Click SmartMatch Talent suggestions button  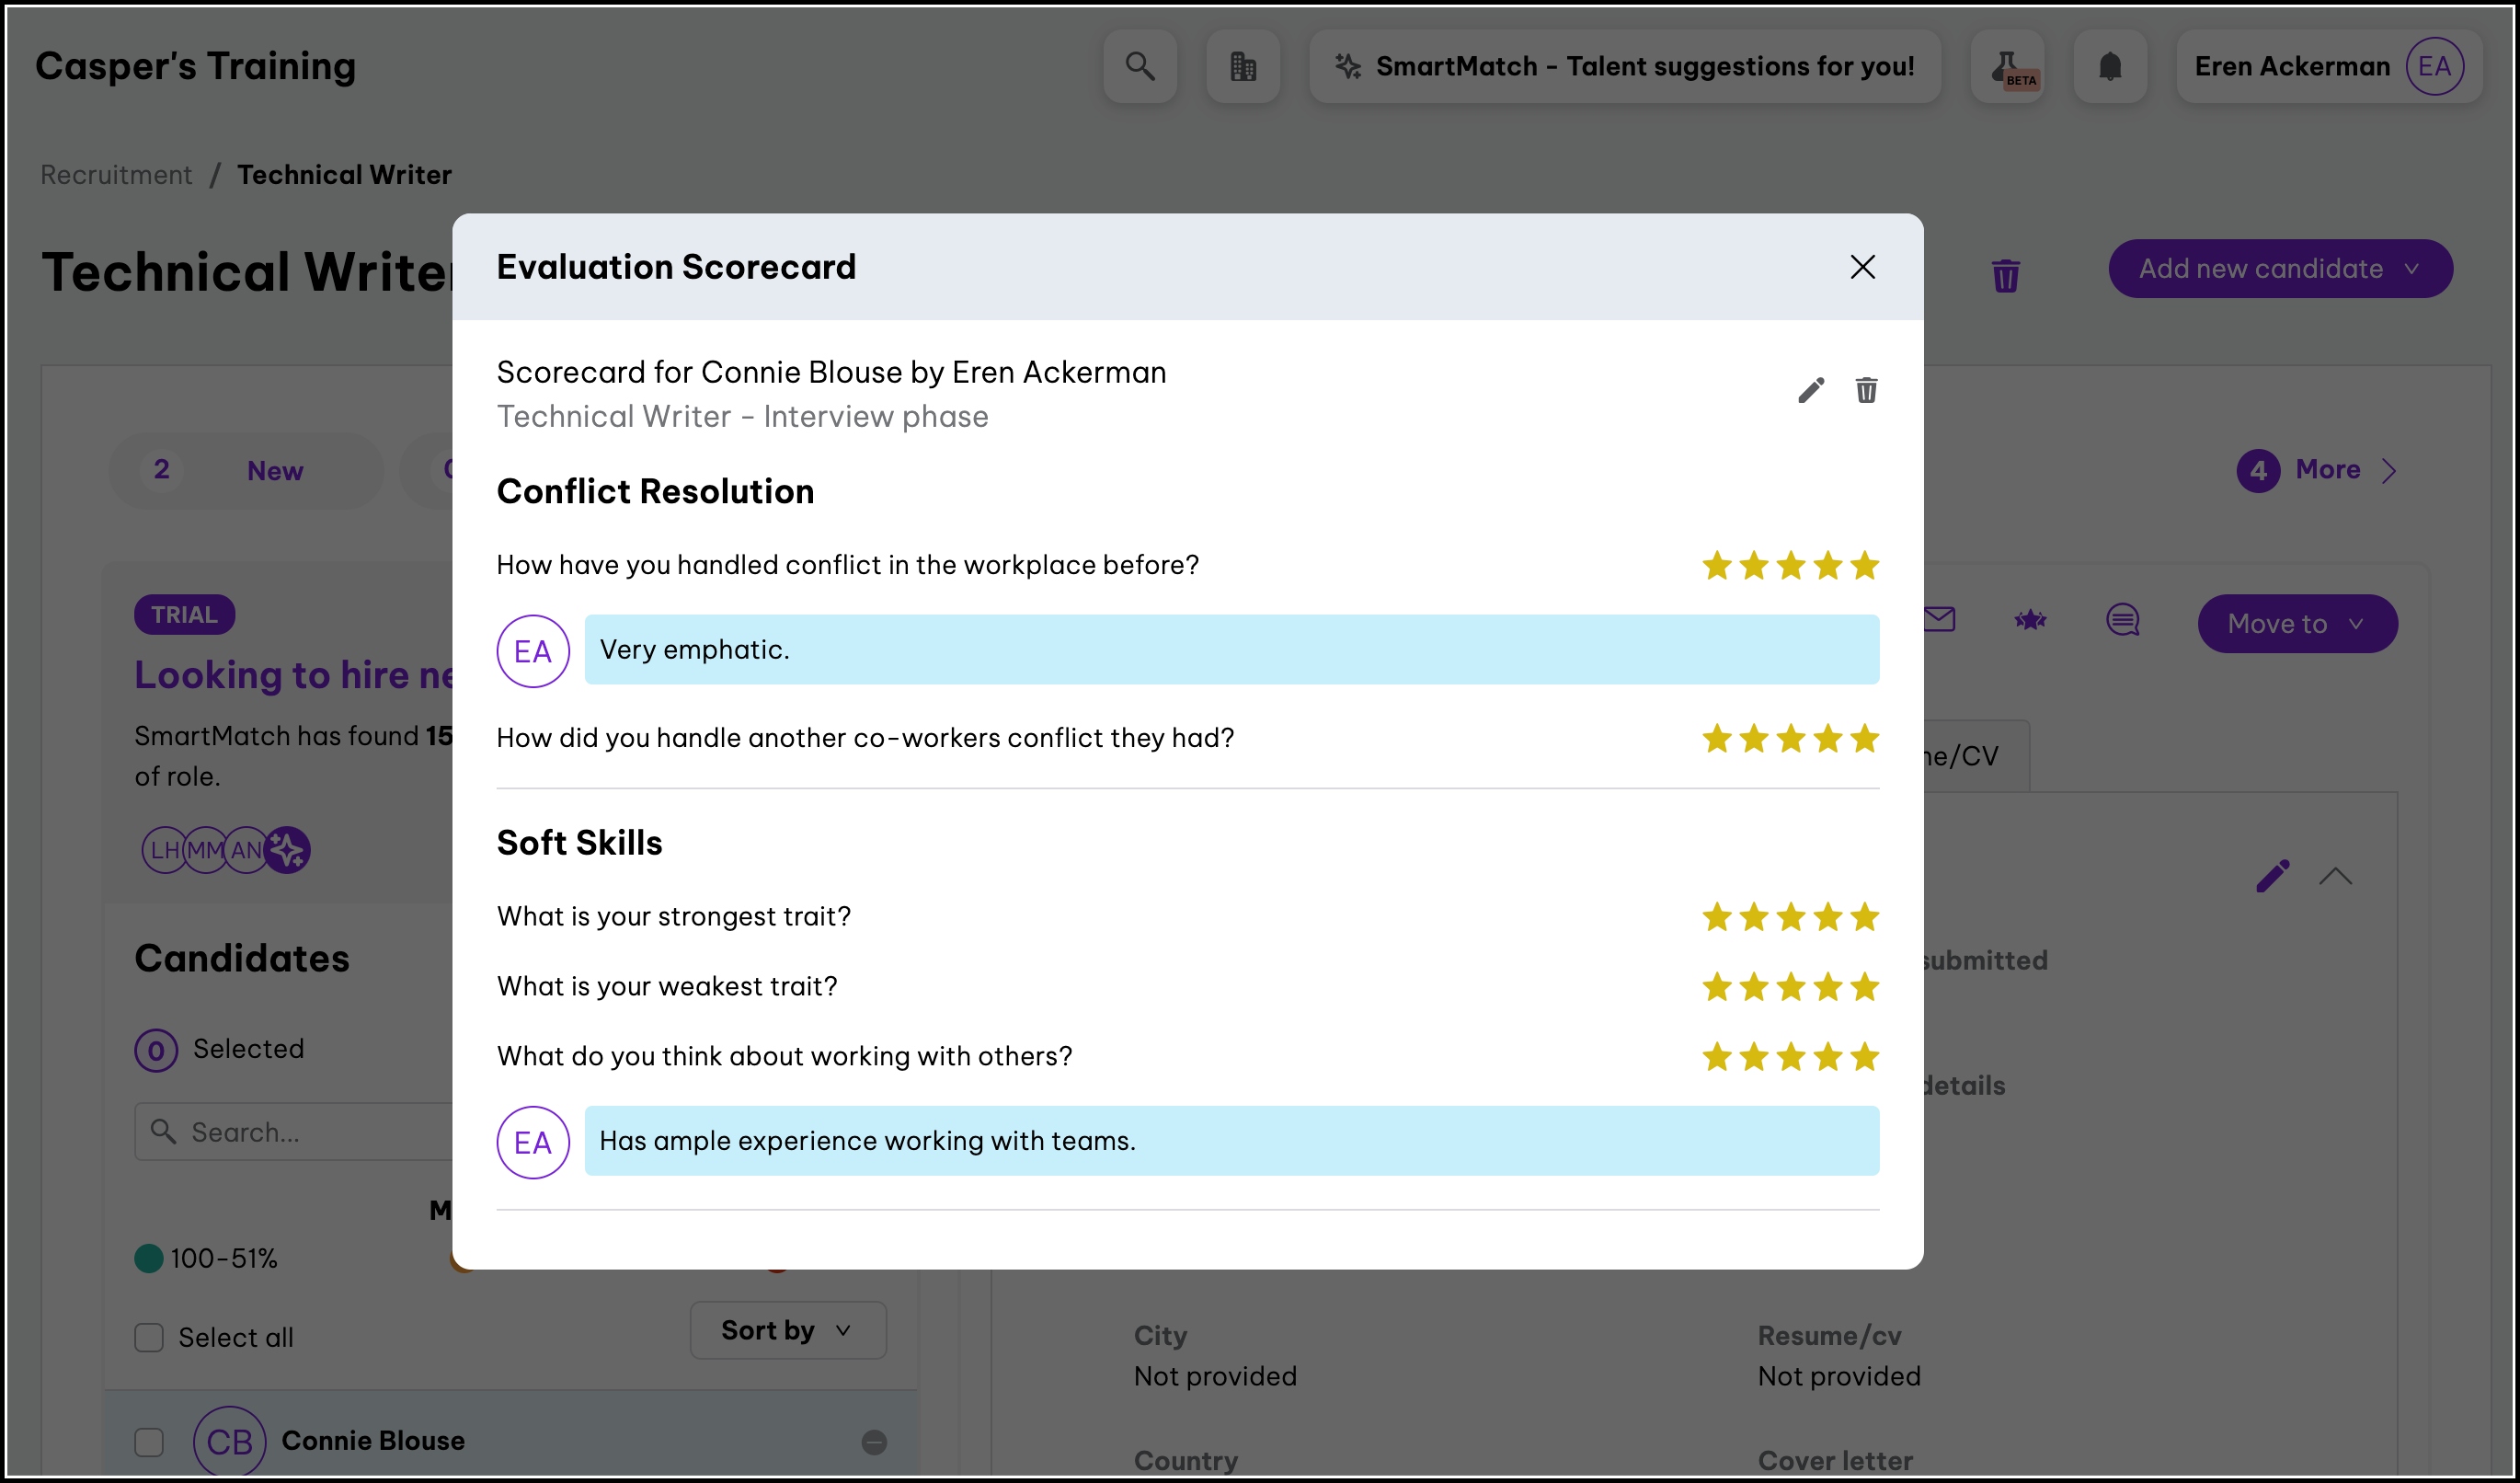tap(1625, 66)
